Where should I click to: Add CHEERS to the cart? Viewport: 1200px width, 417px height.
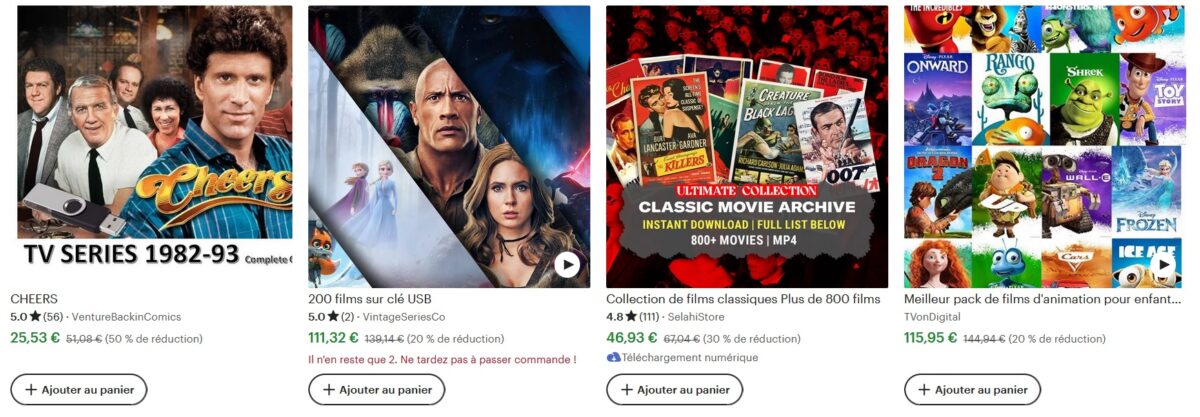pos(79,390)
